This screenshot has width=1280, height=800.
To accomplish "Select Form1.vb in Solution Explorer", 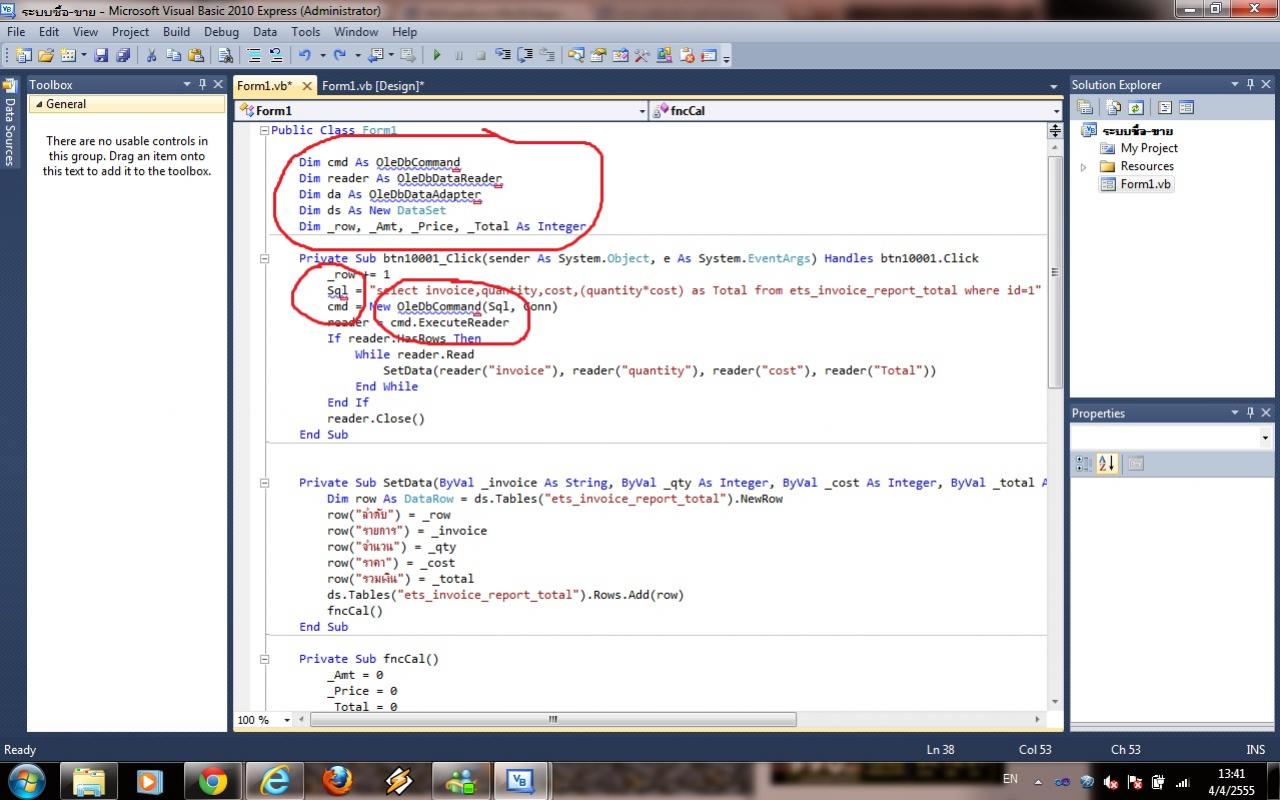I will [1145, 184].
